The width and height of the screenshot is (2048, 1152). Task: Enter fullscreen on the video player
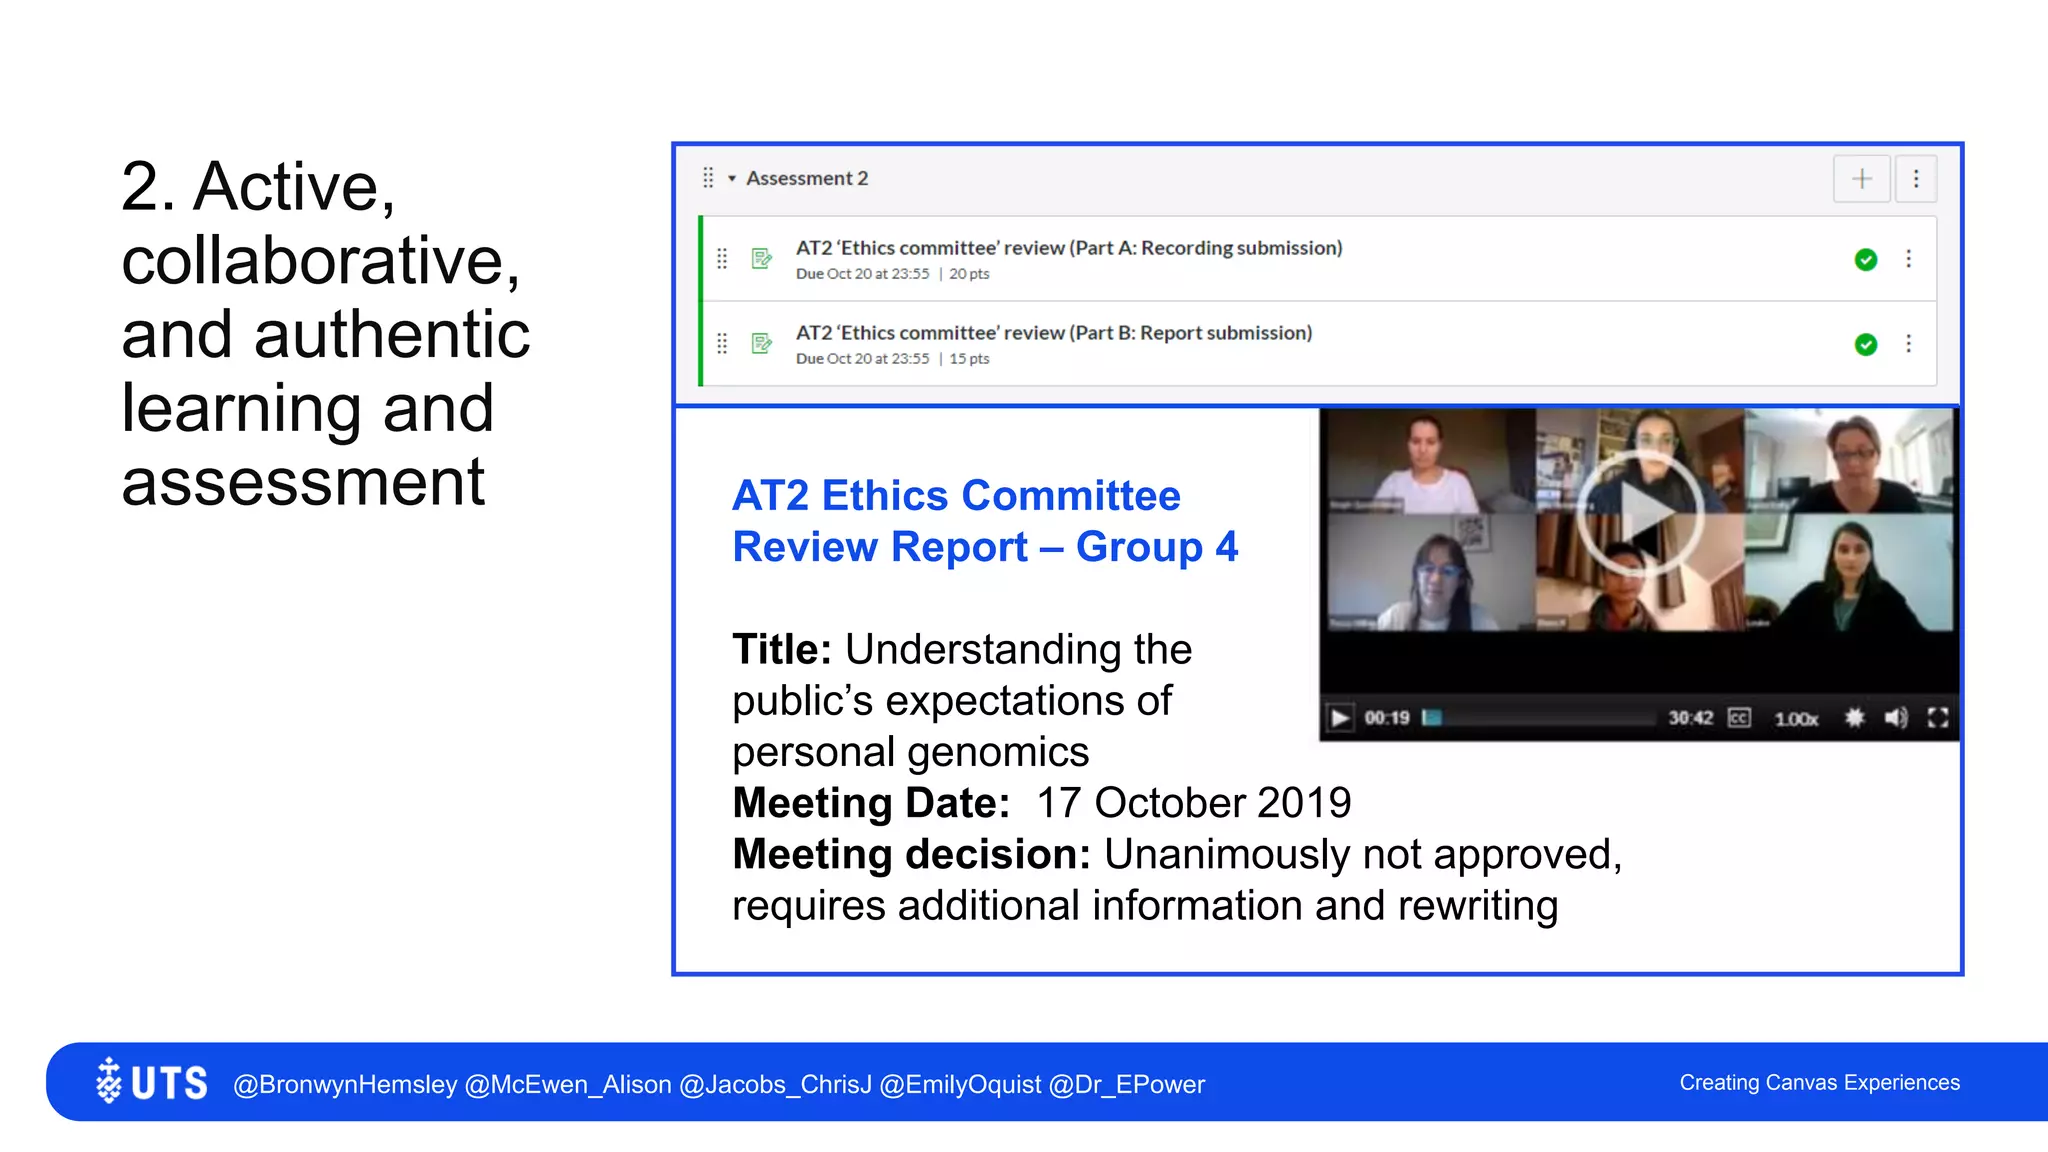[x=1938, y=718]
